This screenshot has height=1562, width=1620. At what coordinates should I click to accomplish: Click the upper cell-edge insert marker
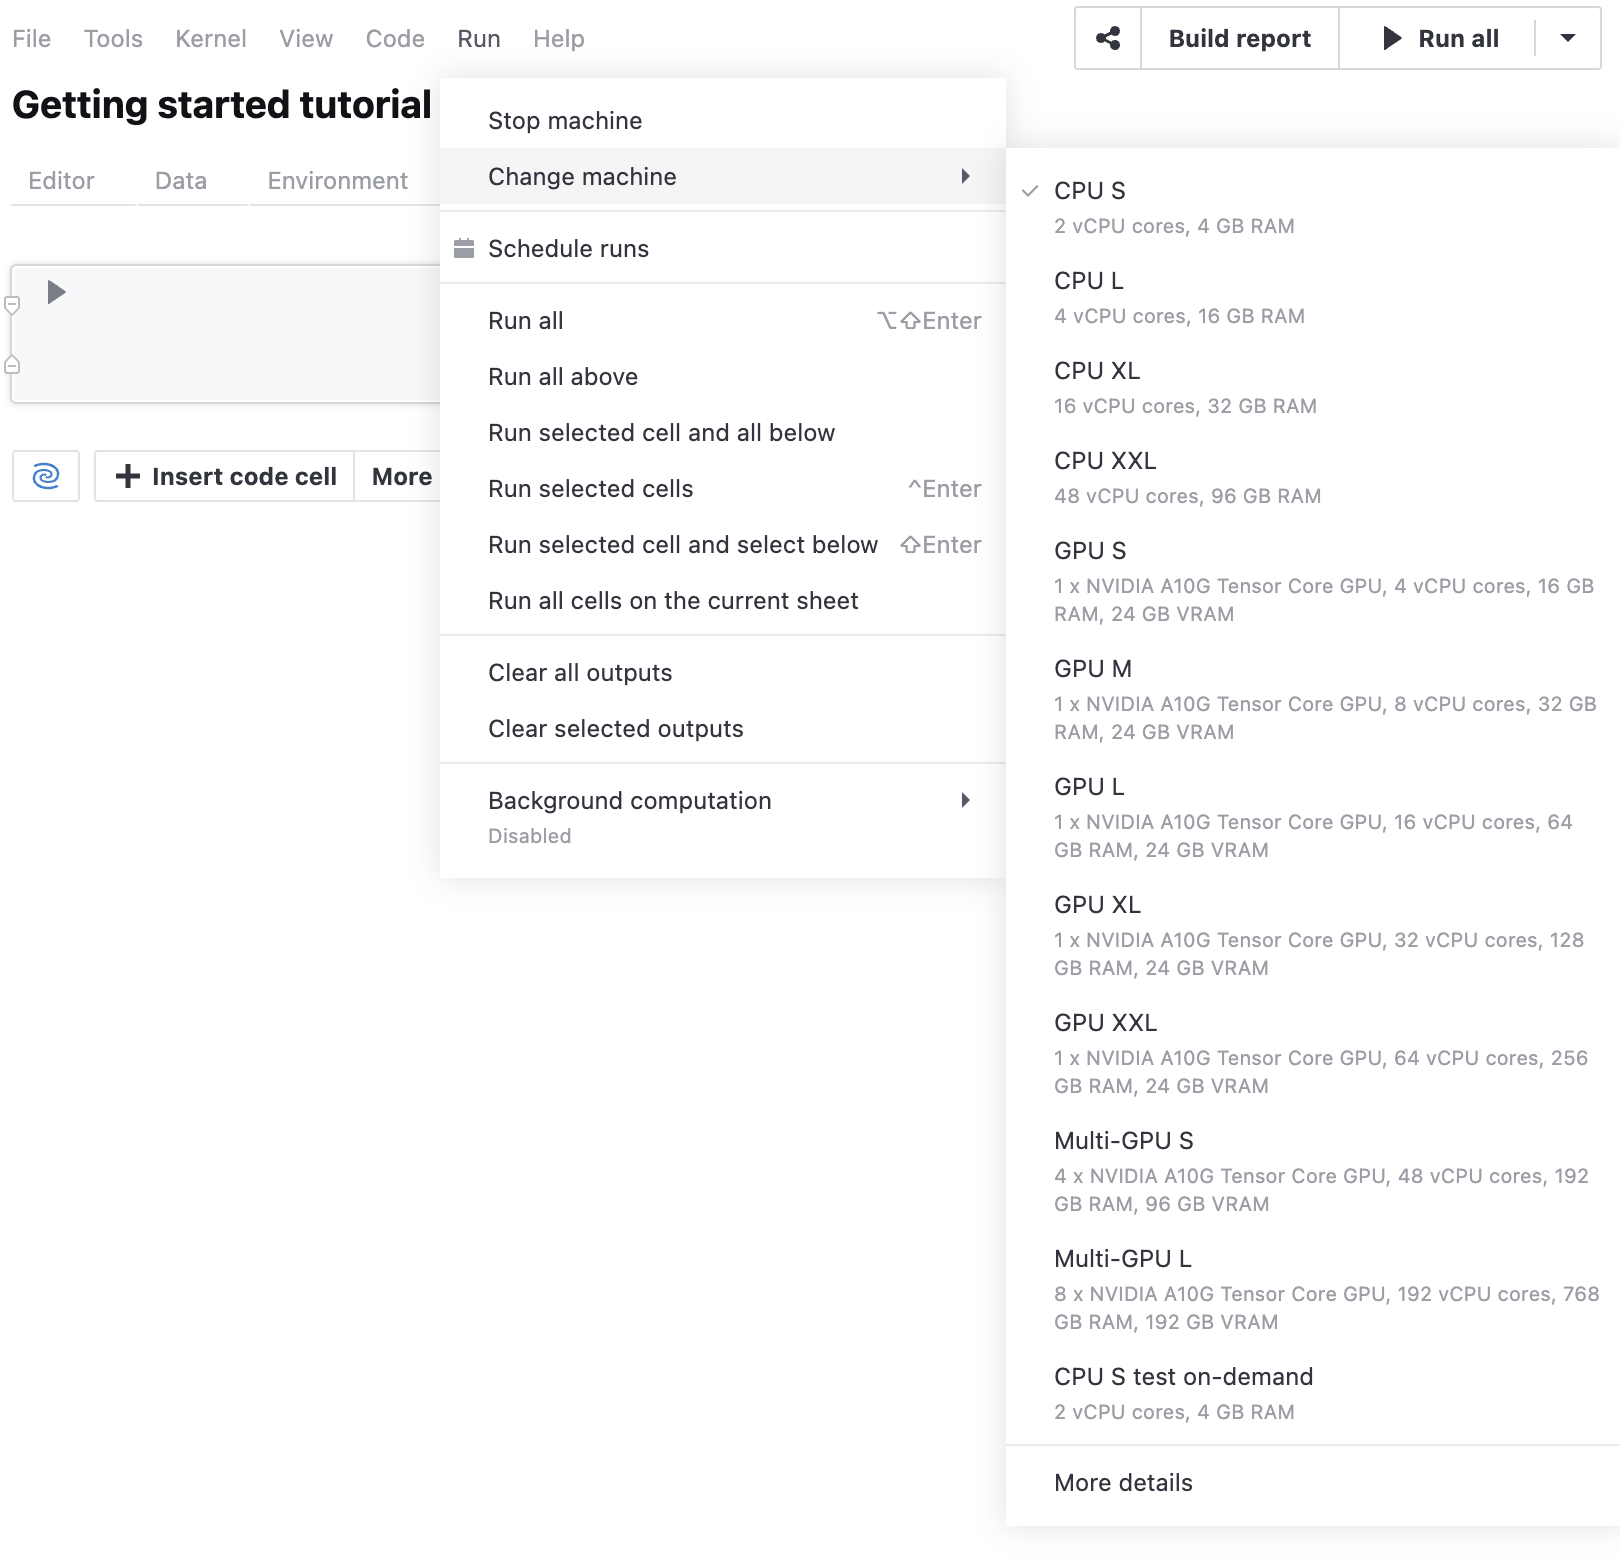click(12, 305)
